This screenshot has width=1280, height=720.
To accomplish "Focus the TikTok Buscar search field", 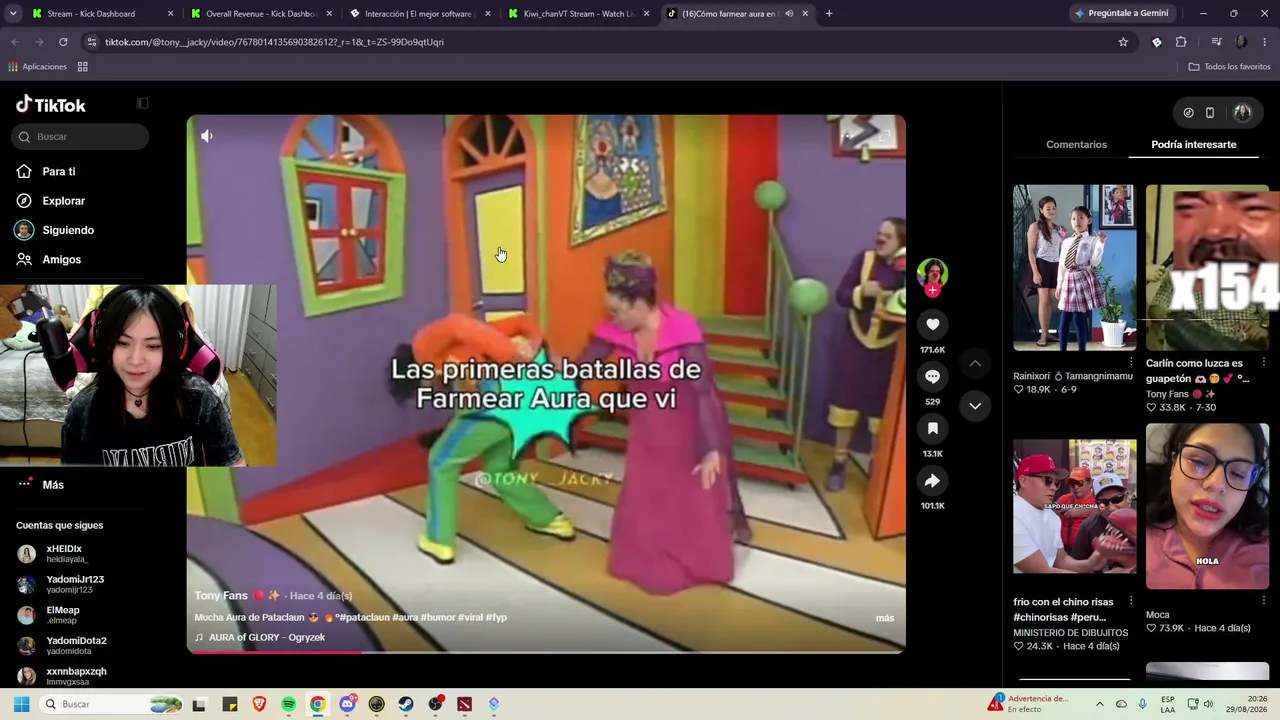I will pos(80,137).
